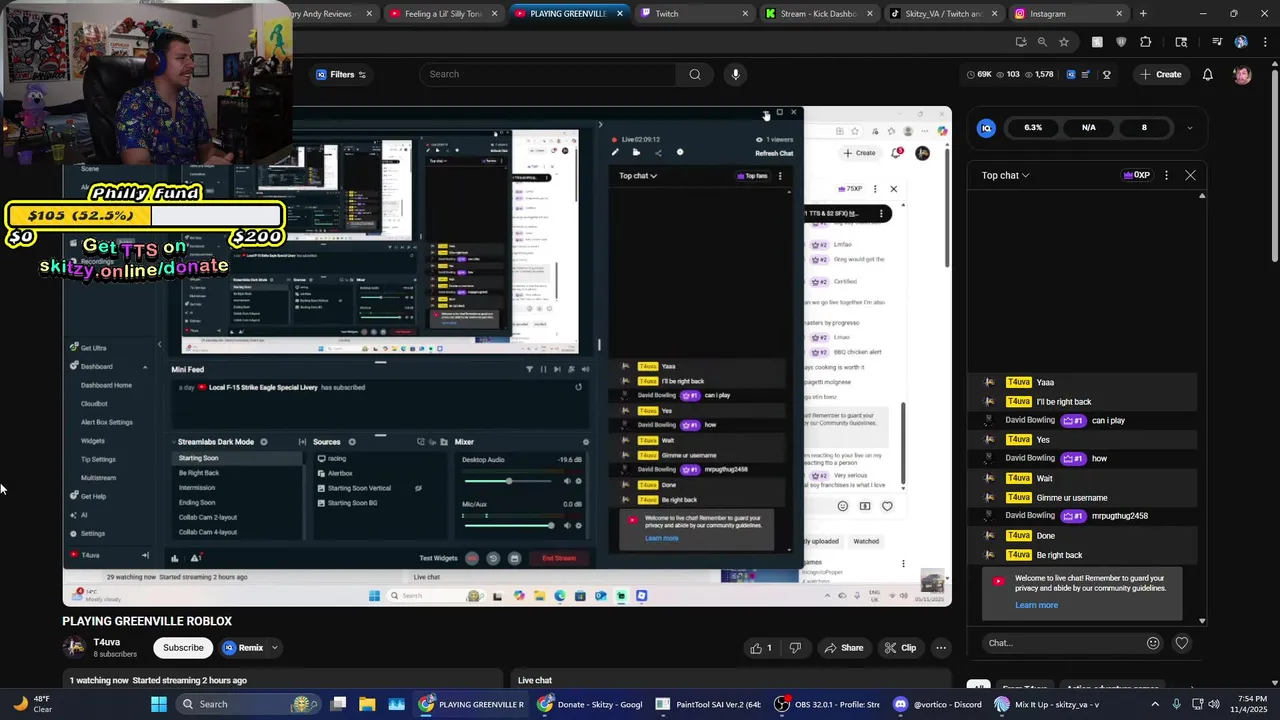Switch to Stream - Kick Dashboard tab
The height and width of the screenshot is (720, 1280).
click(x=818, y=14)
